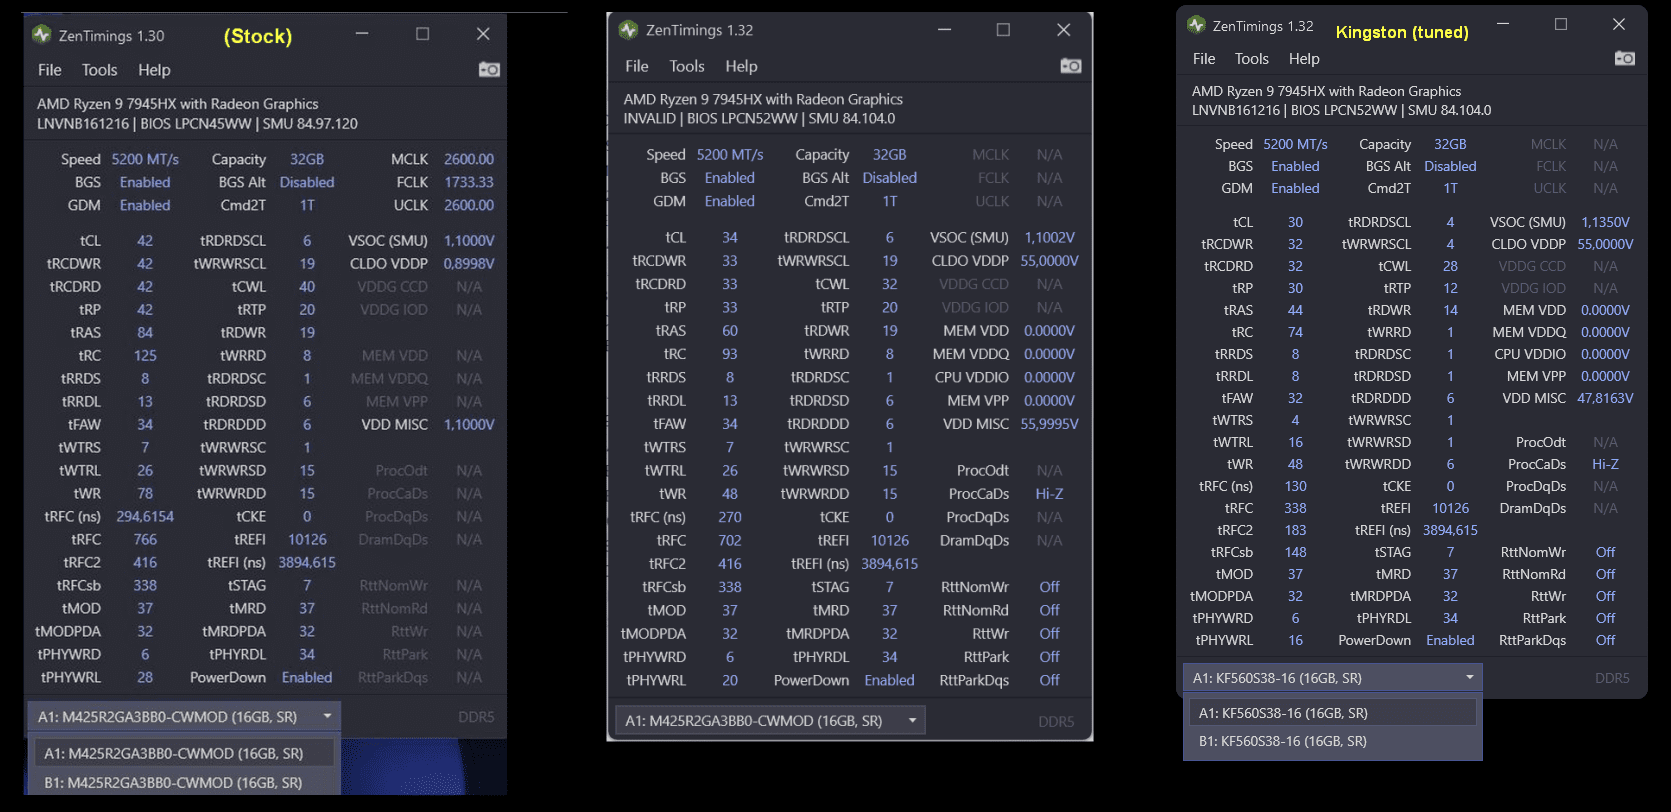Open Help menu in the Kingston window
Image resolution: width=1671 pixels, height=812 pixels.
click(1304, 59)
